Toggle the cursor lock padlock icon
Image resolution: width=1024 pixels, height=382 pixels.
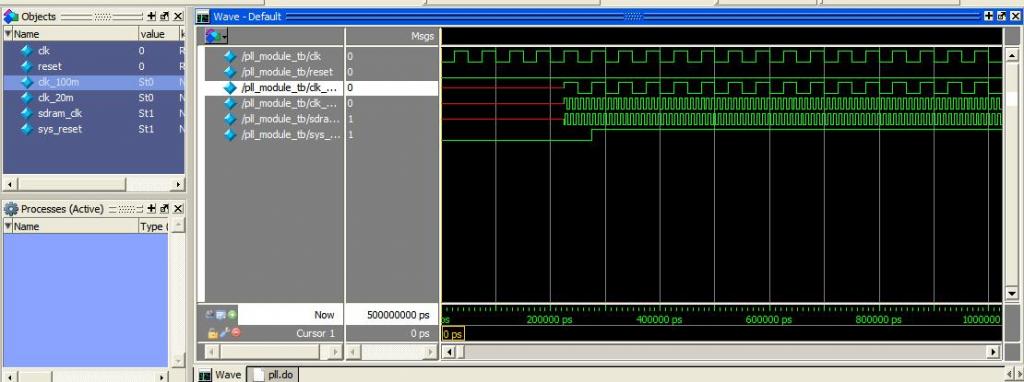coord(212,333)
